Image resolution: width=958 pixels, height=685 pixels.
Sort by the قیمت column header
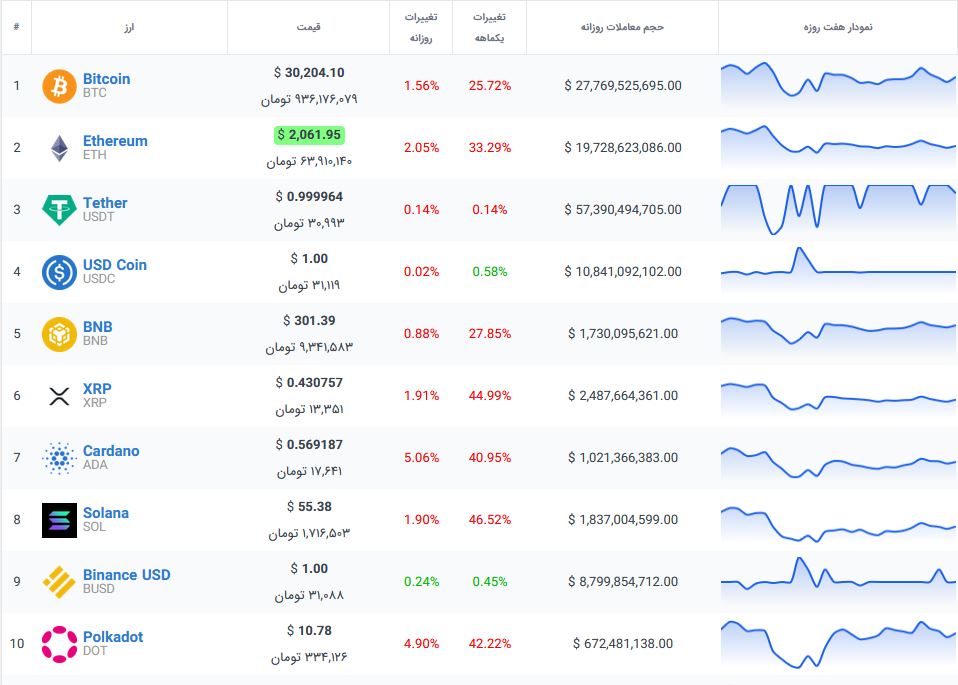pos(309,27)
